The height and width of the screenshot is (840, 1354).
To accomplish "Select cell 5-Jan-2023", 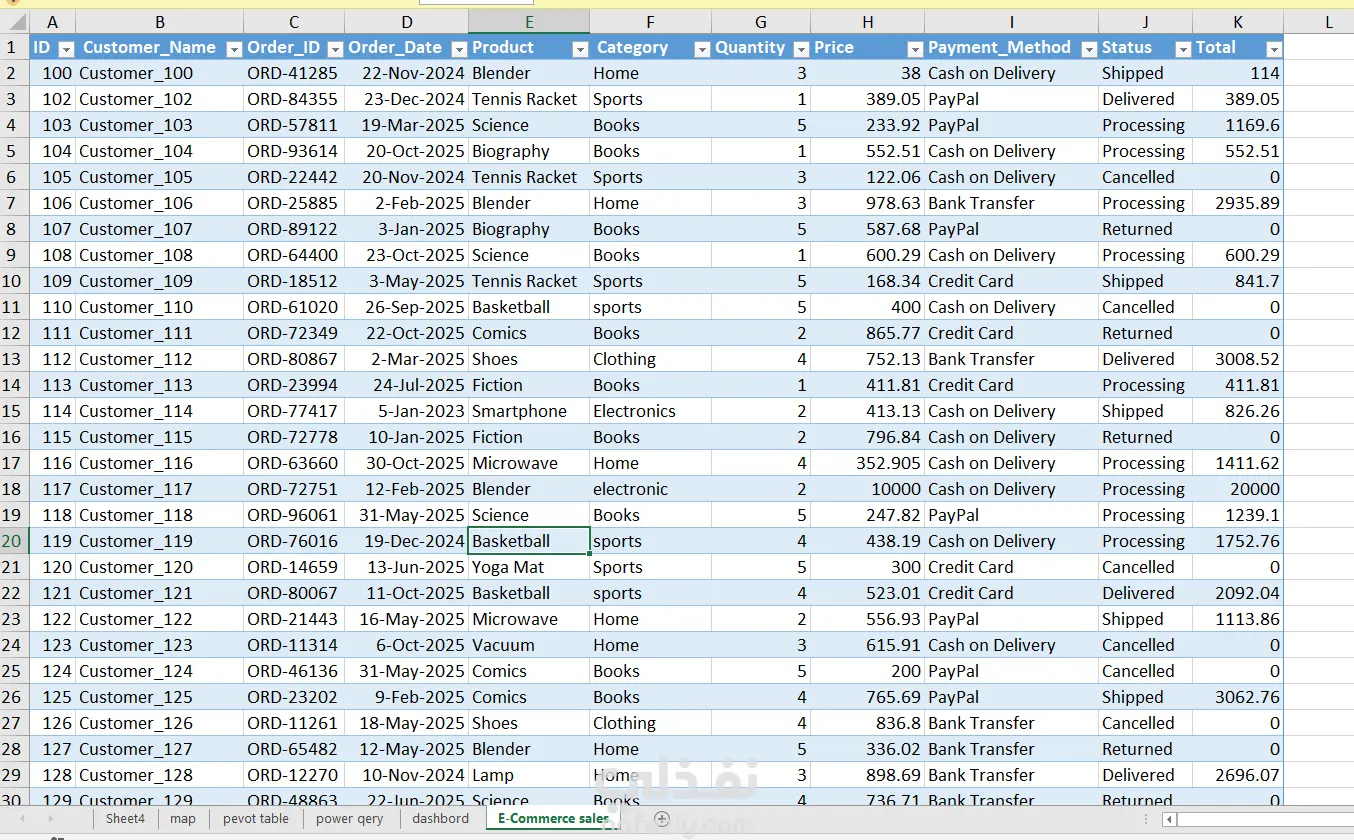I will coord(406,411).
